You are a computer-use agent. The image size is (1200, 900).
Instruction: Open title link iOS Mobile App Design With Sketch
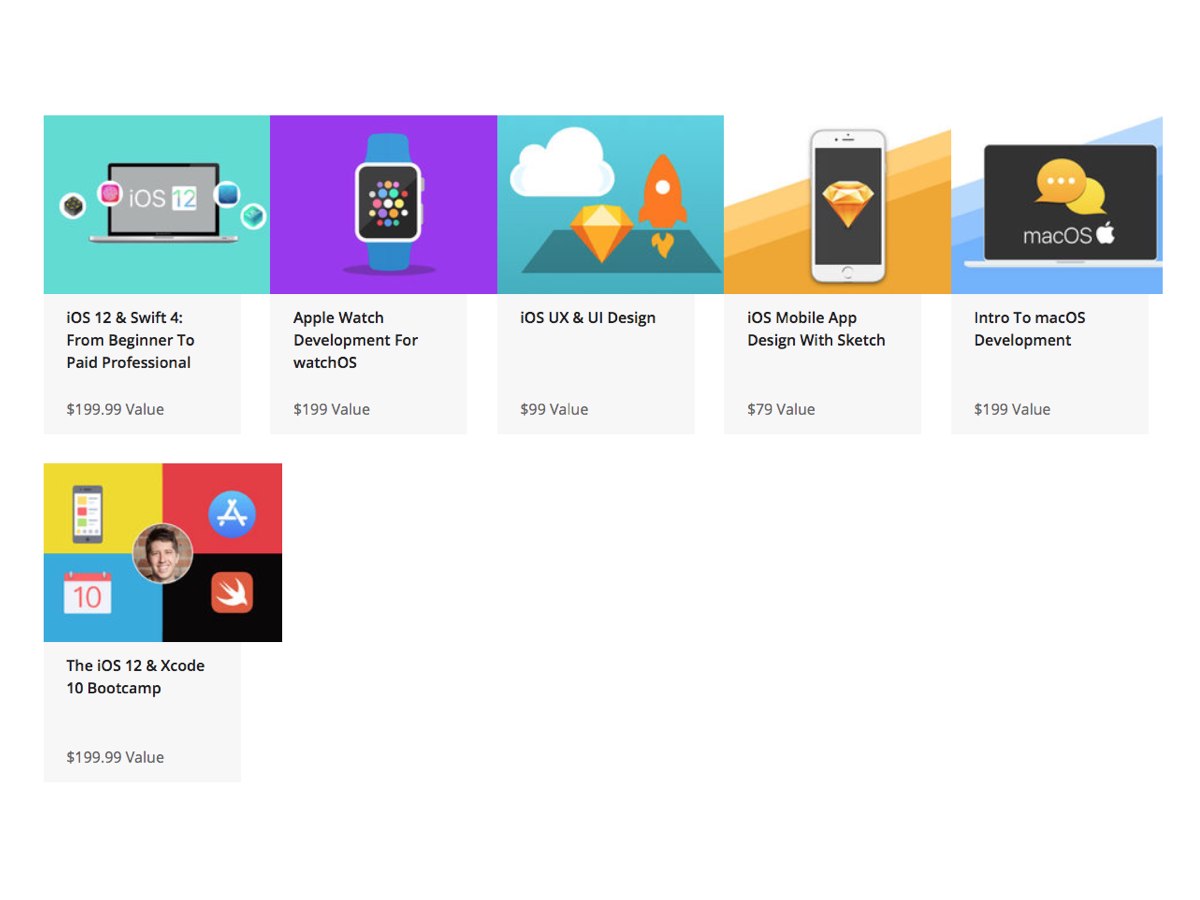click(x=816, y=329)
